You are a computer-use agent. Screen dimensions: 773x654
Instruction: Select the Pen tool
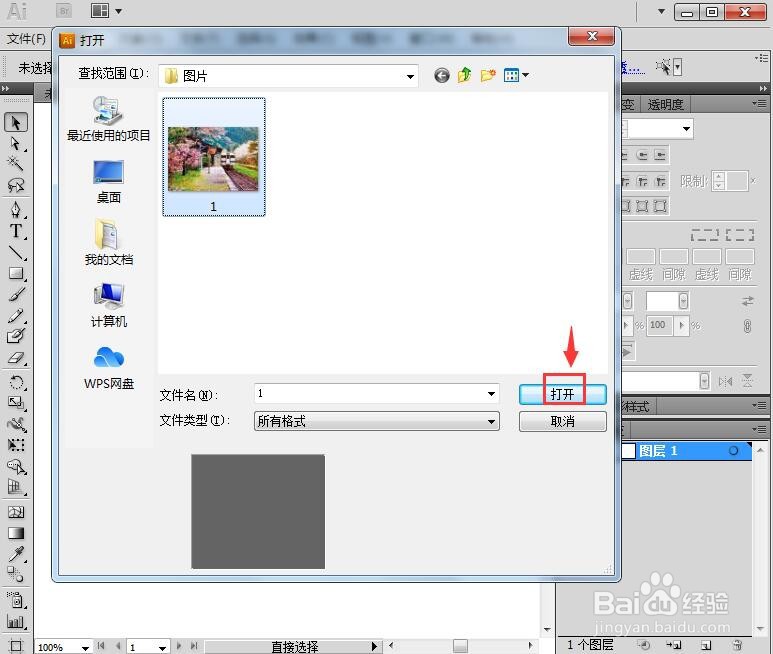(16, 210)
